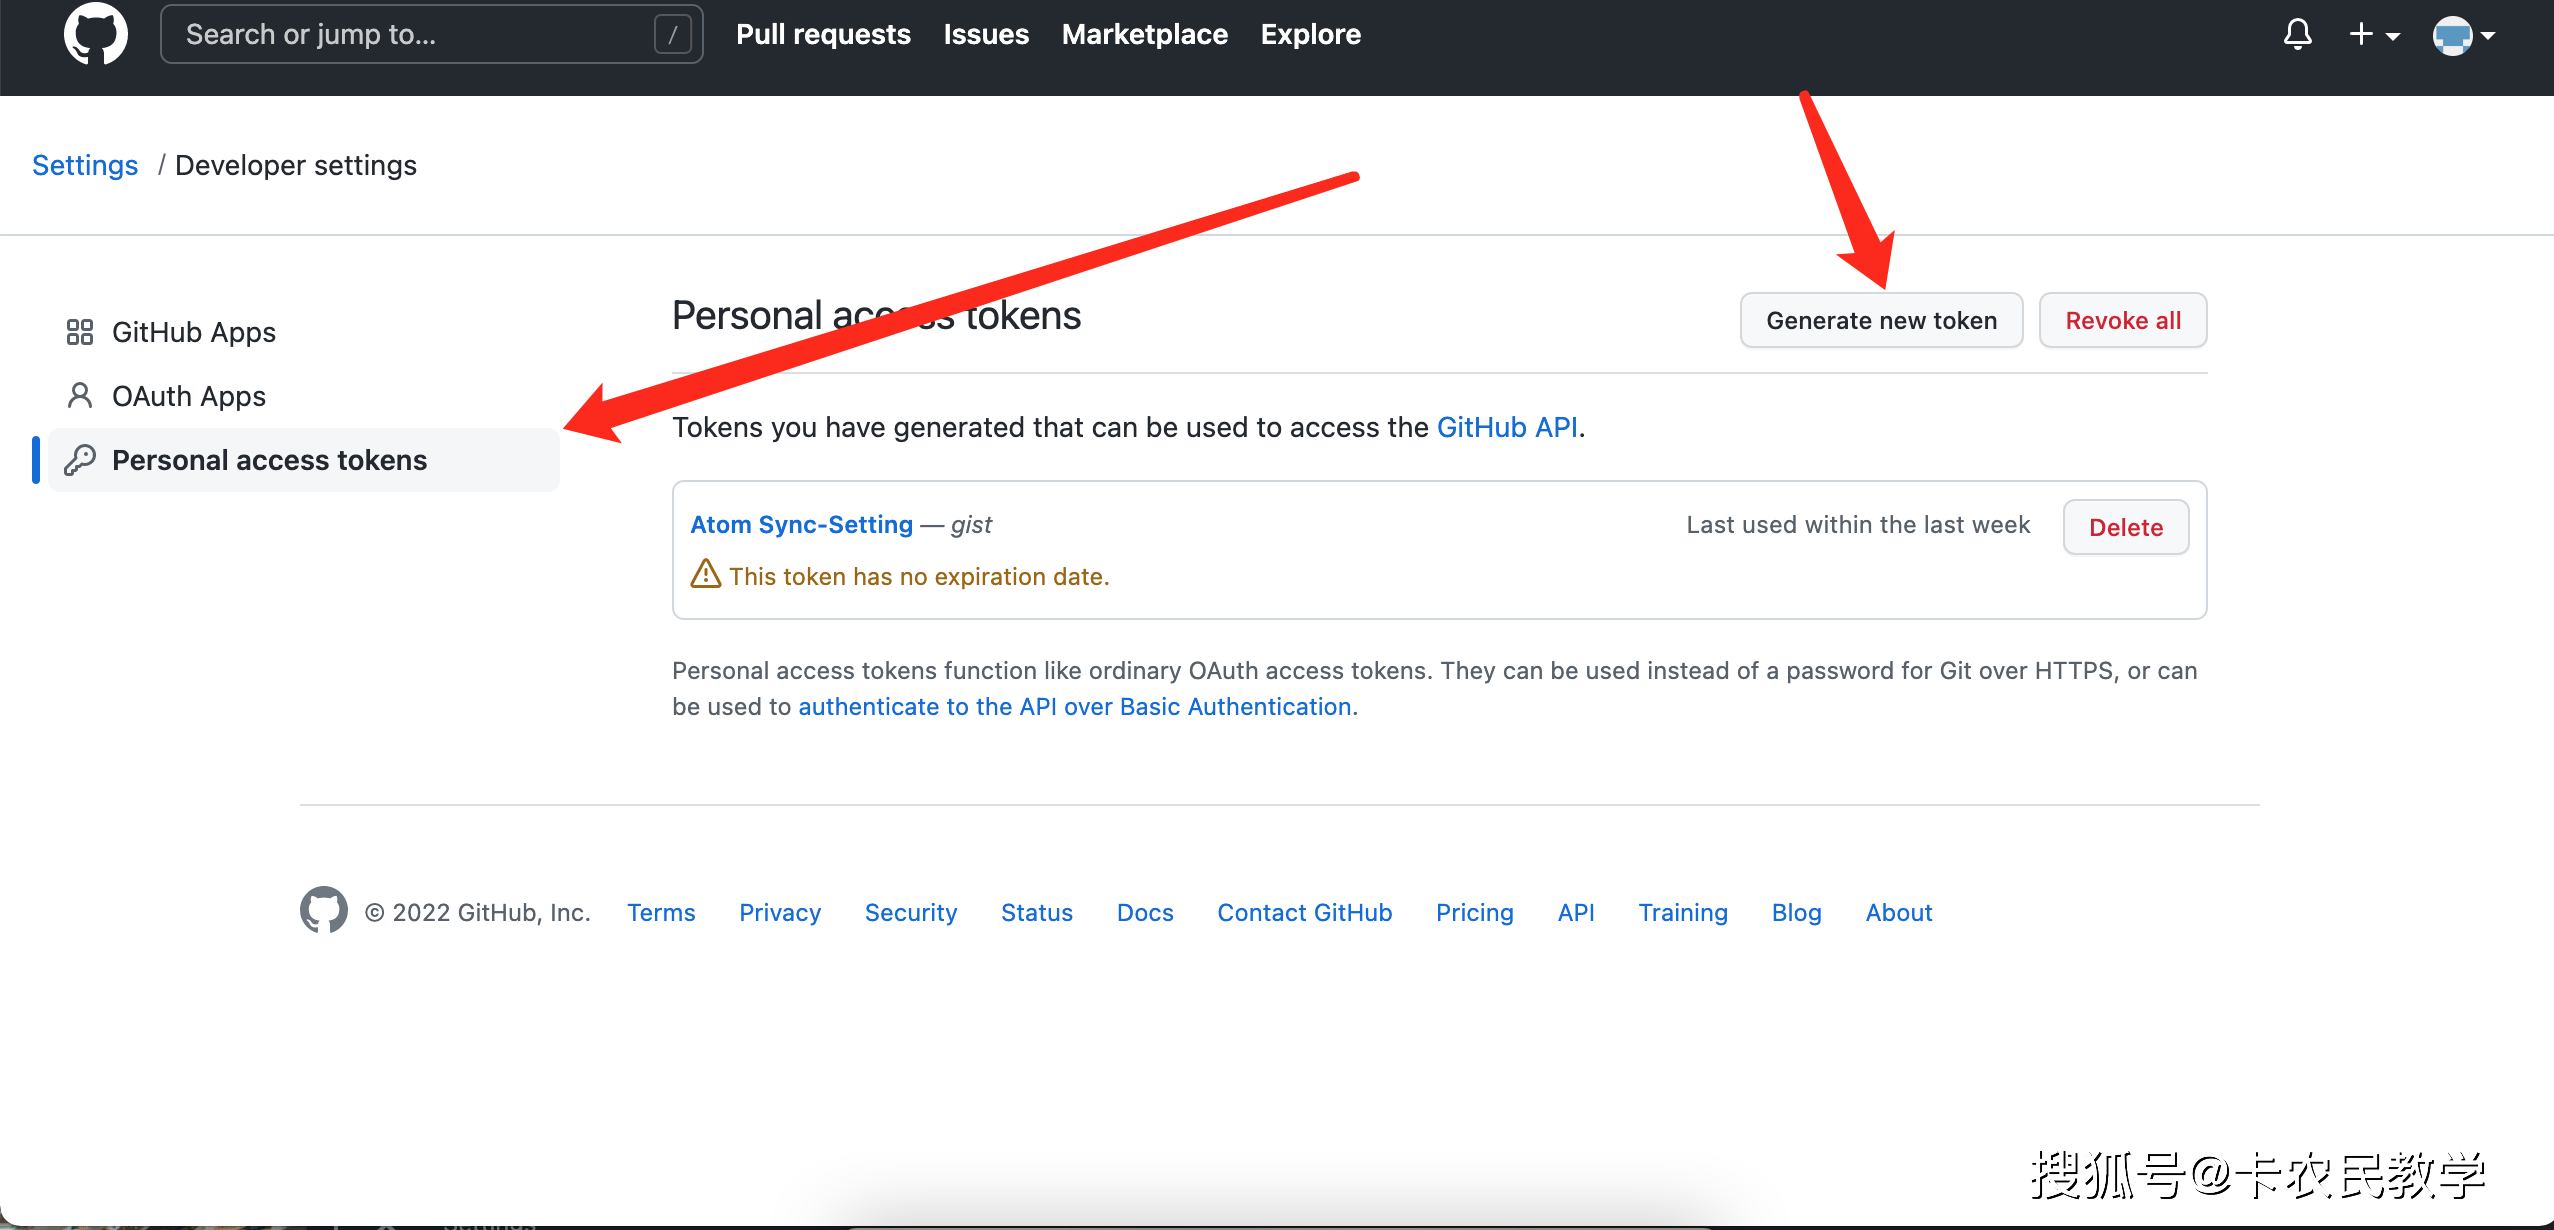
Task: Click '© 2022 GitHub, Inc.' footer text
Action: click(x=478, y=912)
